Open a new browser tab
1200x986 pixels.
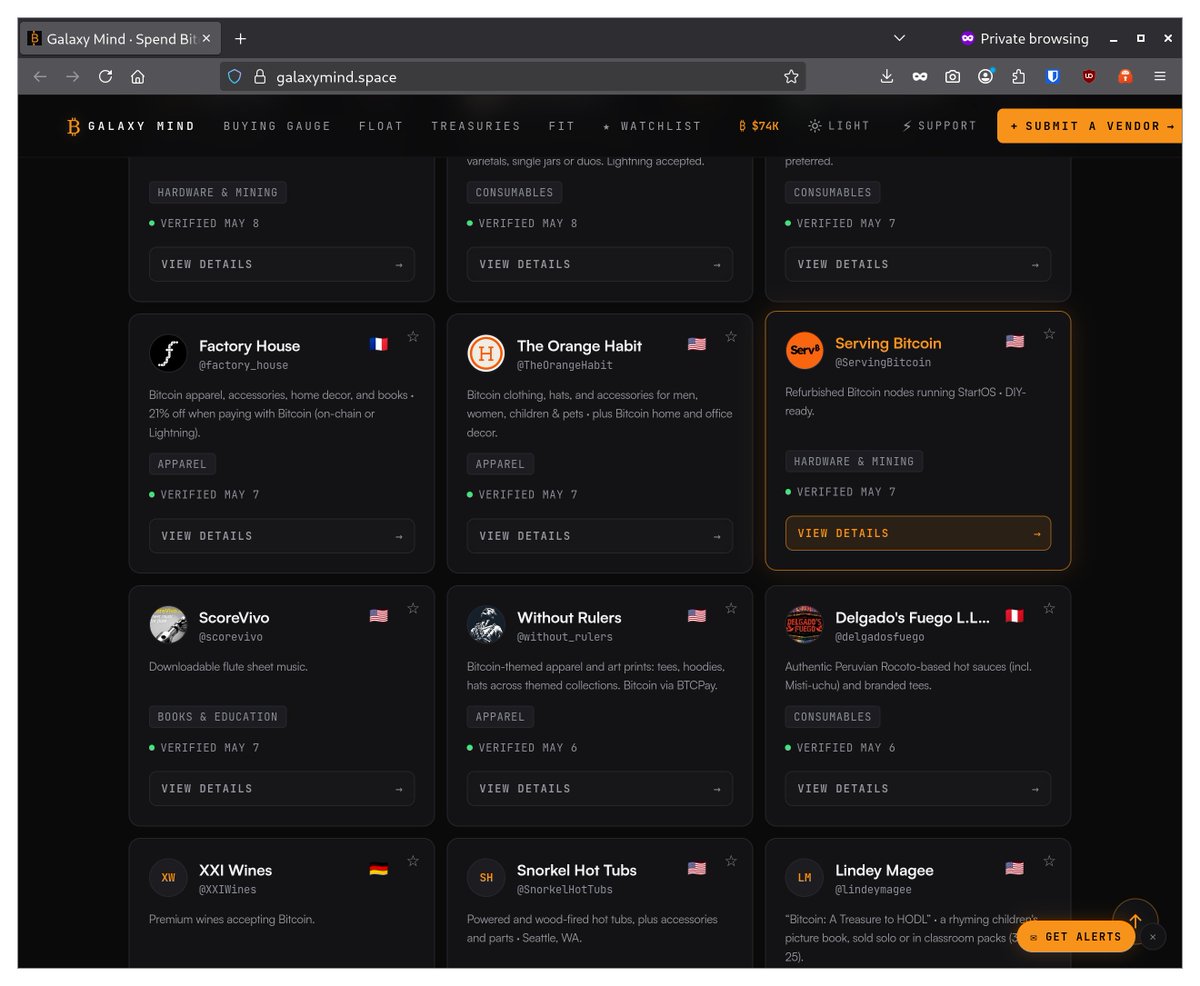pyautogui.click(x=240, y=38)
